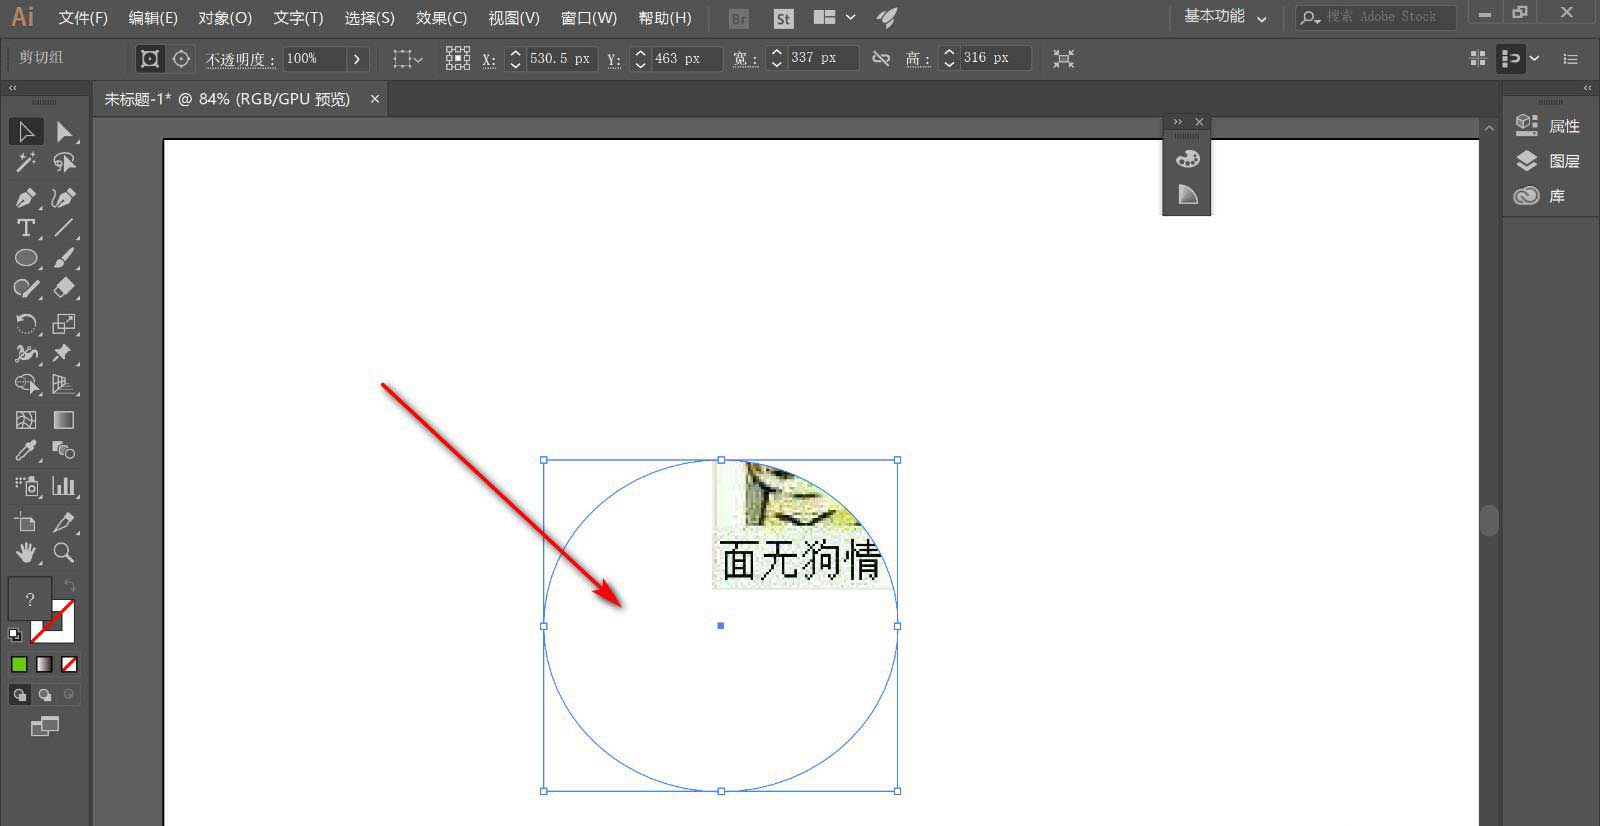Choose the Type tool in the toolbox
Viewport: 1600px width, 826px height.
click(26, 228)
